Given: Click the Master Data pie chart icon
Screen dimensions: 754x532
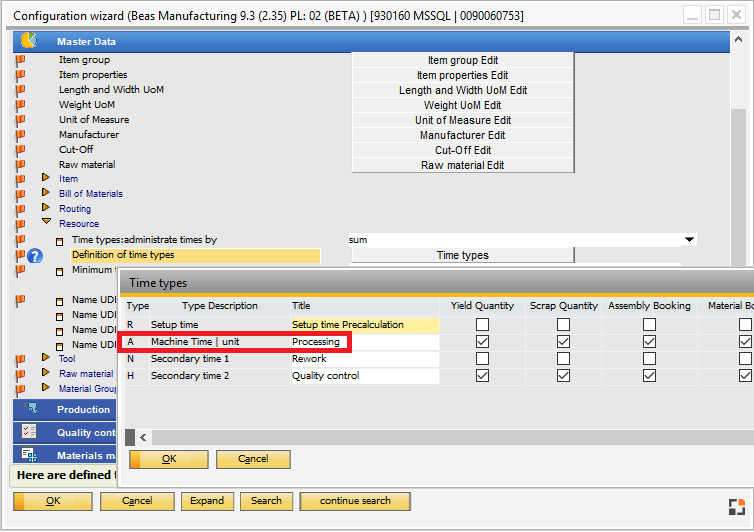Looking at the screenshot, I should coord(28,41).
